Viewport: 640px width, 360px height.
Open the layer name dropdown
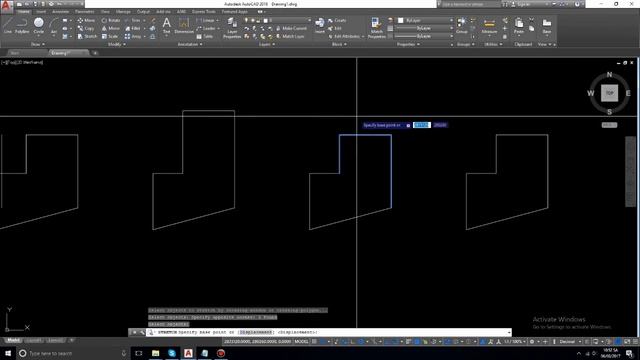tap(310, 20)
